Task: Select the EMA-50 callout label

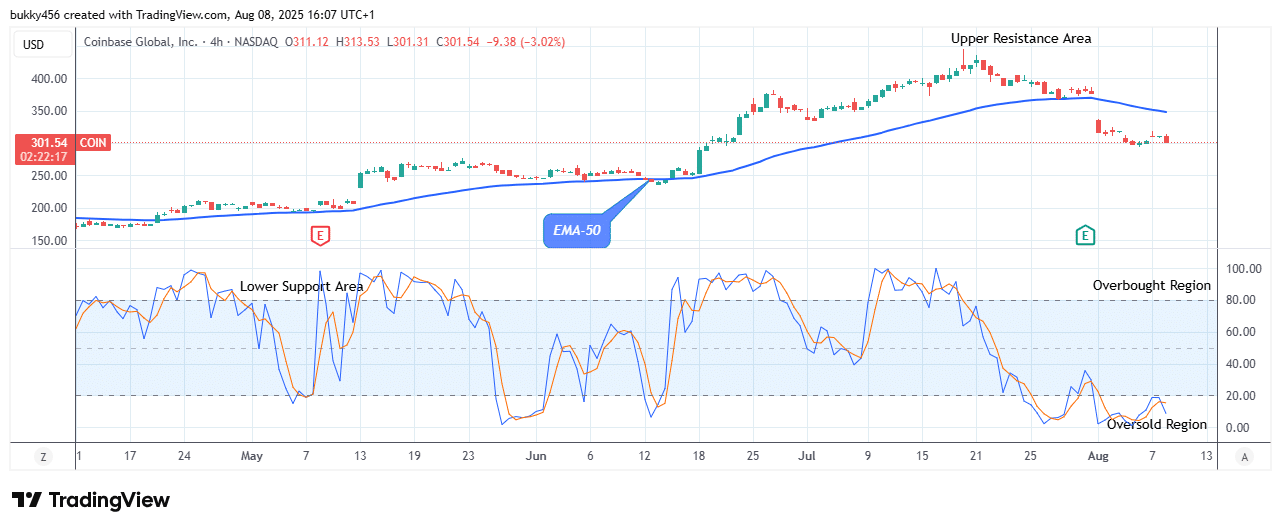Action: (577, 231)
